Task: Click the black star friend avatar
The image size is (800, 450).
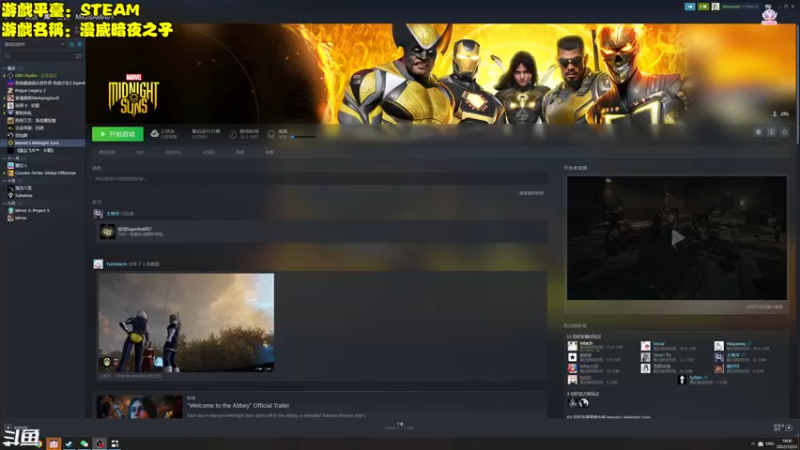Action: (x=572, y=357)
